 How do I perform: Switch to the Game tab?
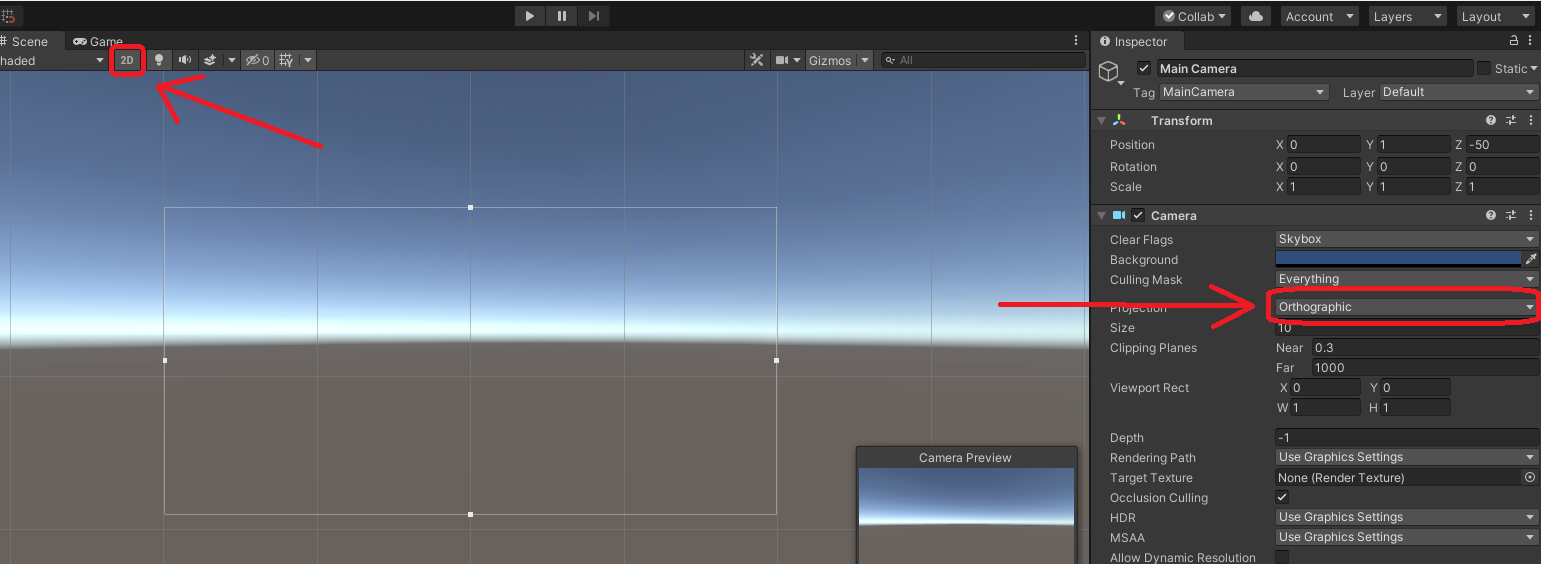coord(98,41)
